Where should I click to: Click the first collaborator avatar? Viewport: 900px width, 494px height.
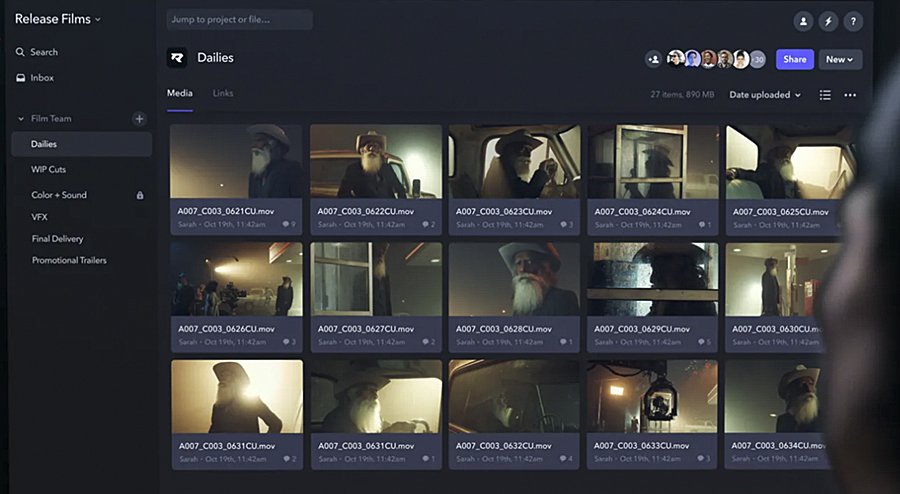[x=676, y=59]
